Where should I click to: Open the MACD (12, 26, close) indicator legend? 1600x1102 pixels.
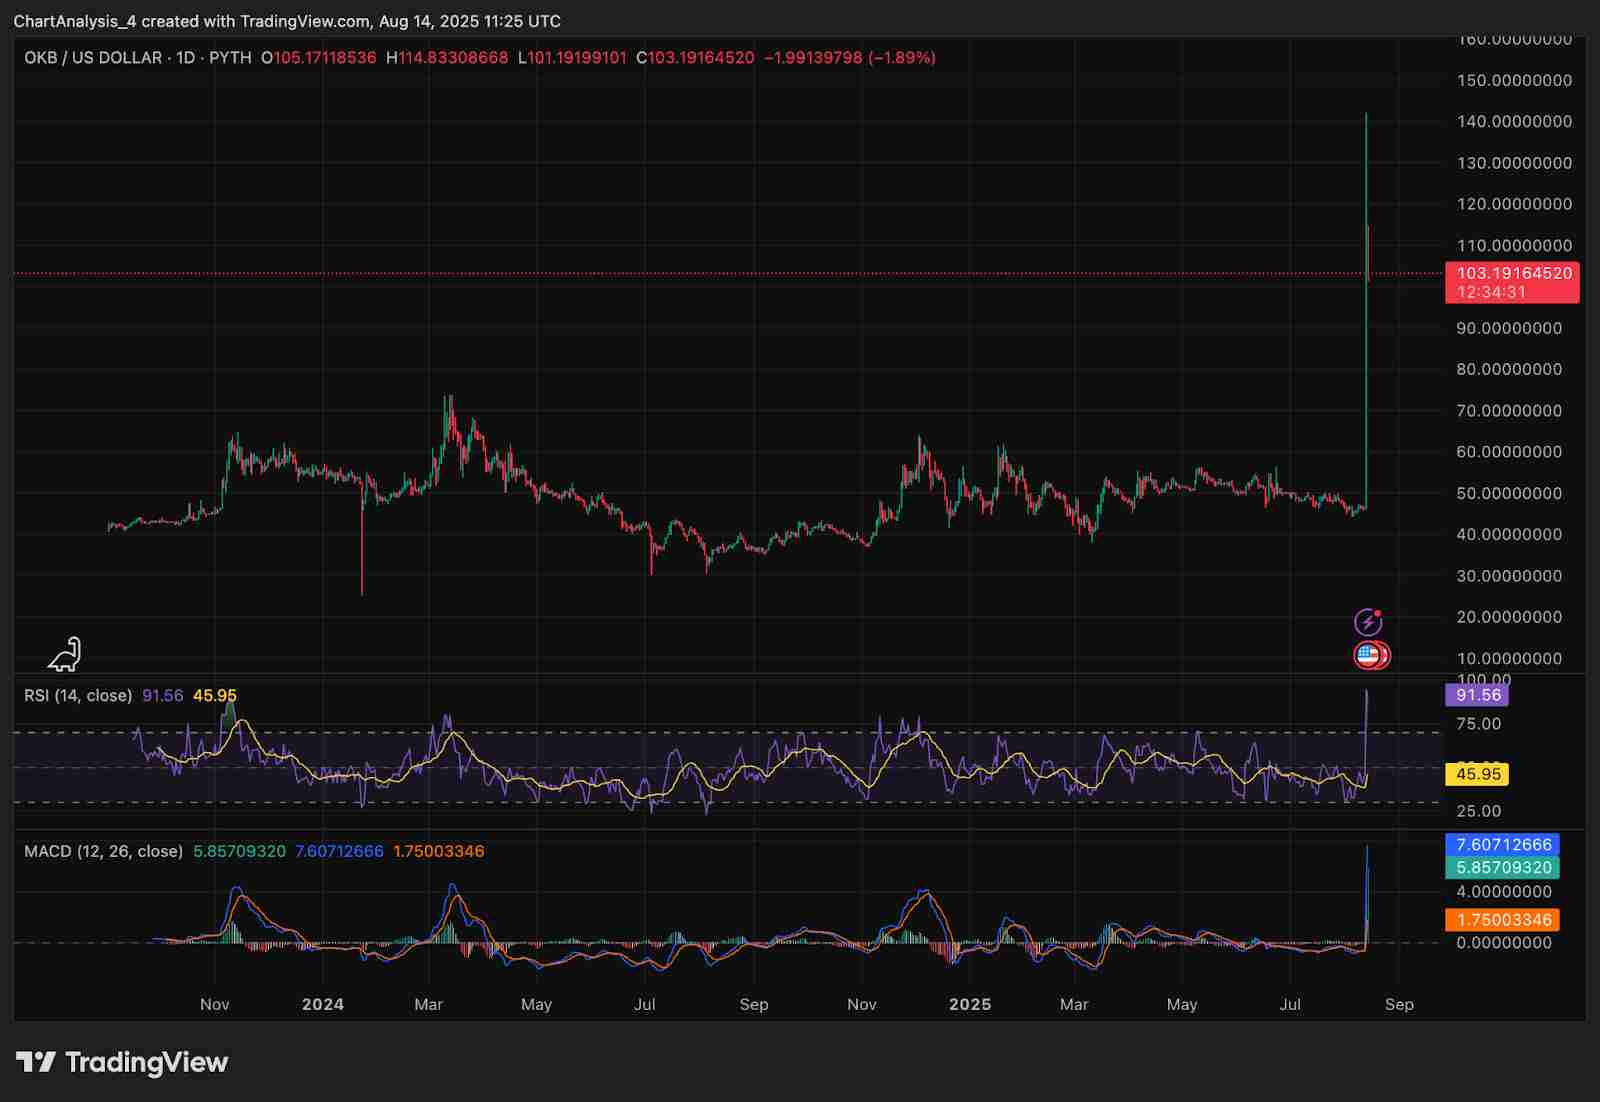[x=103, y=851]
